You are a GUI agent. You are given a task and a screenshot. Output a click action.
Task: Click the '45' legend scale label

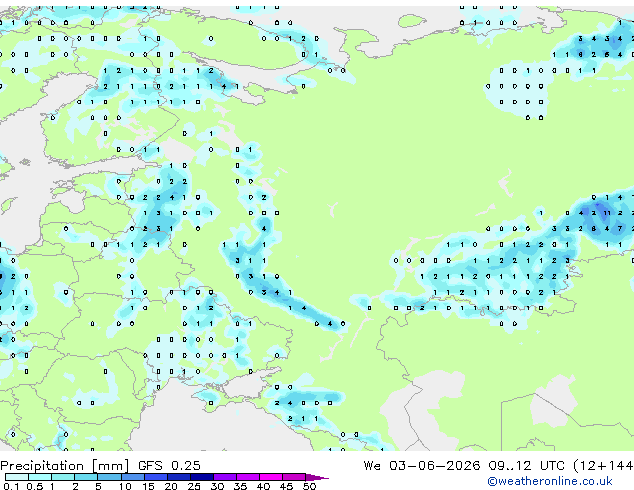click(x=286, y=486)
